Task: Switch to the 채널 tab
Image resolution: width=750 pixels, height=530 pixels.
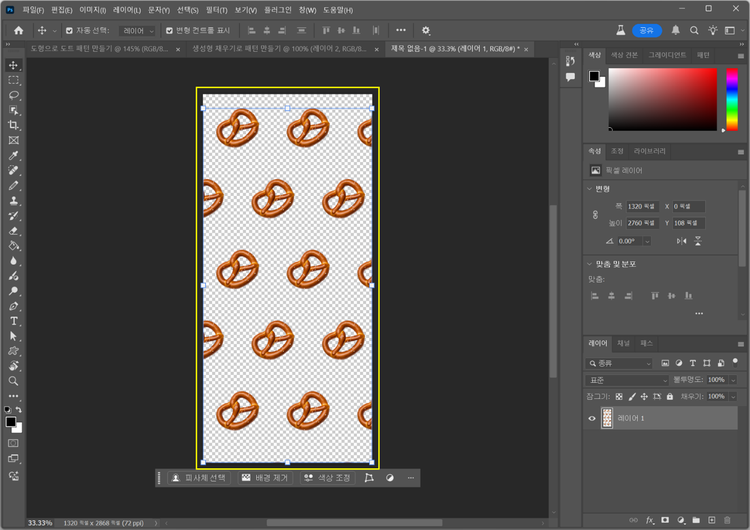Action: coord(623,343)
